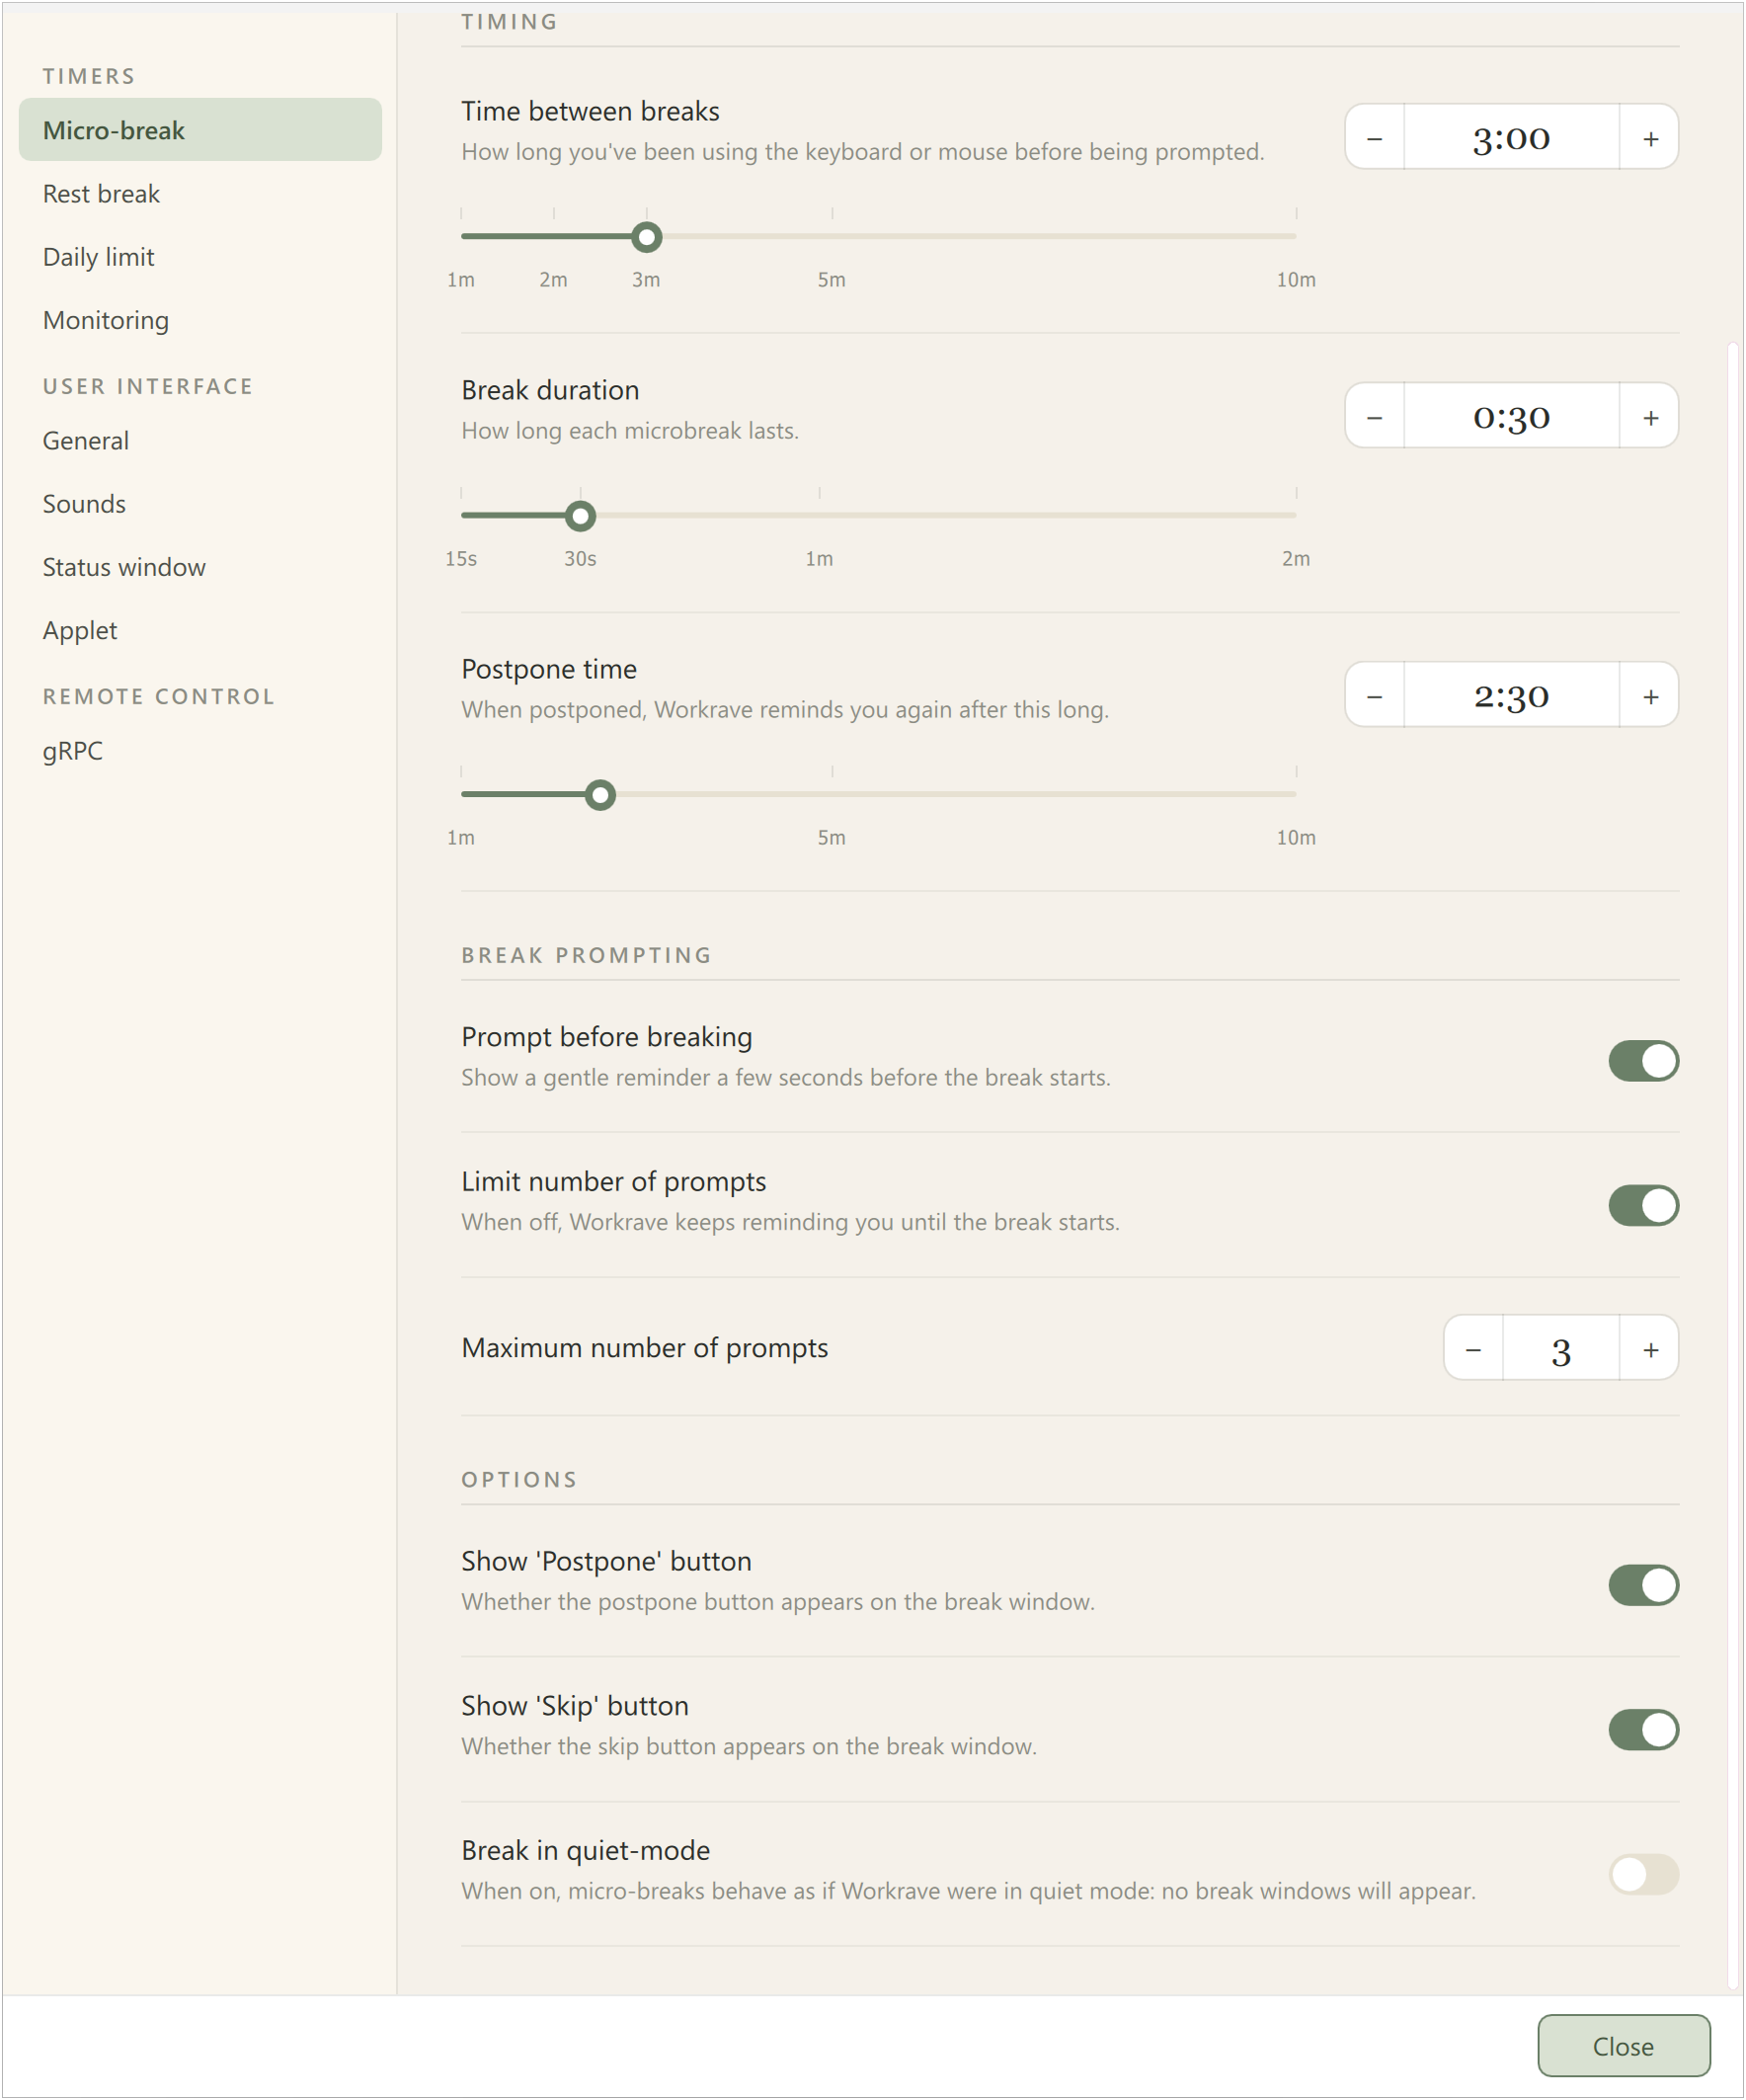Open General user interface settings
Screen dimensions: 1746x2100
[200, 441]
